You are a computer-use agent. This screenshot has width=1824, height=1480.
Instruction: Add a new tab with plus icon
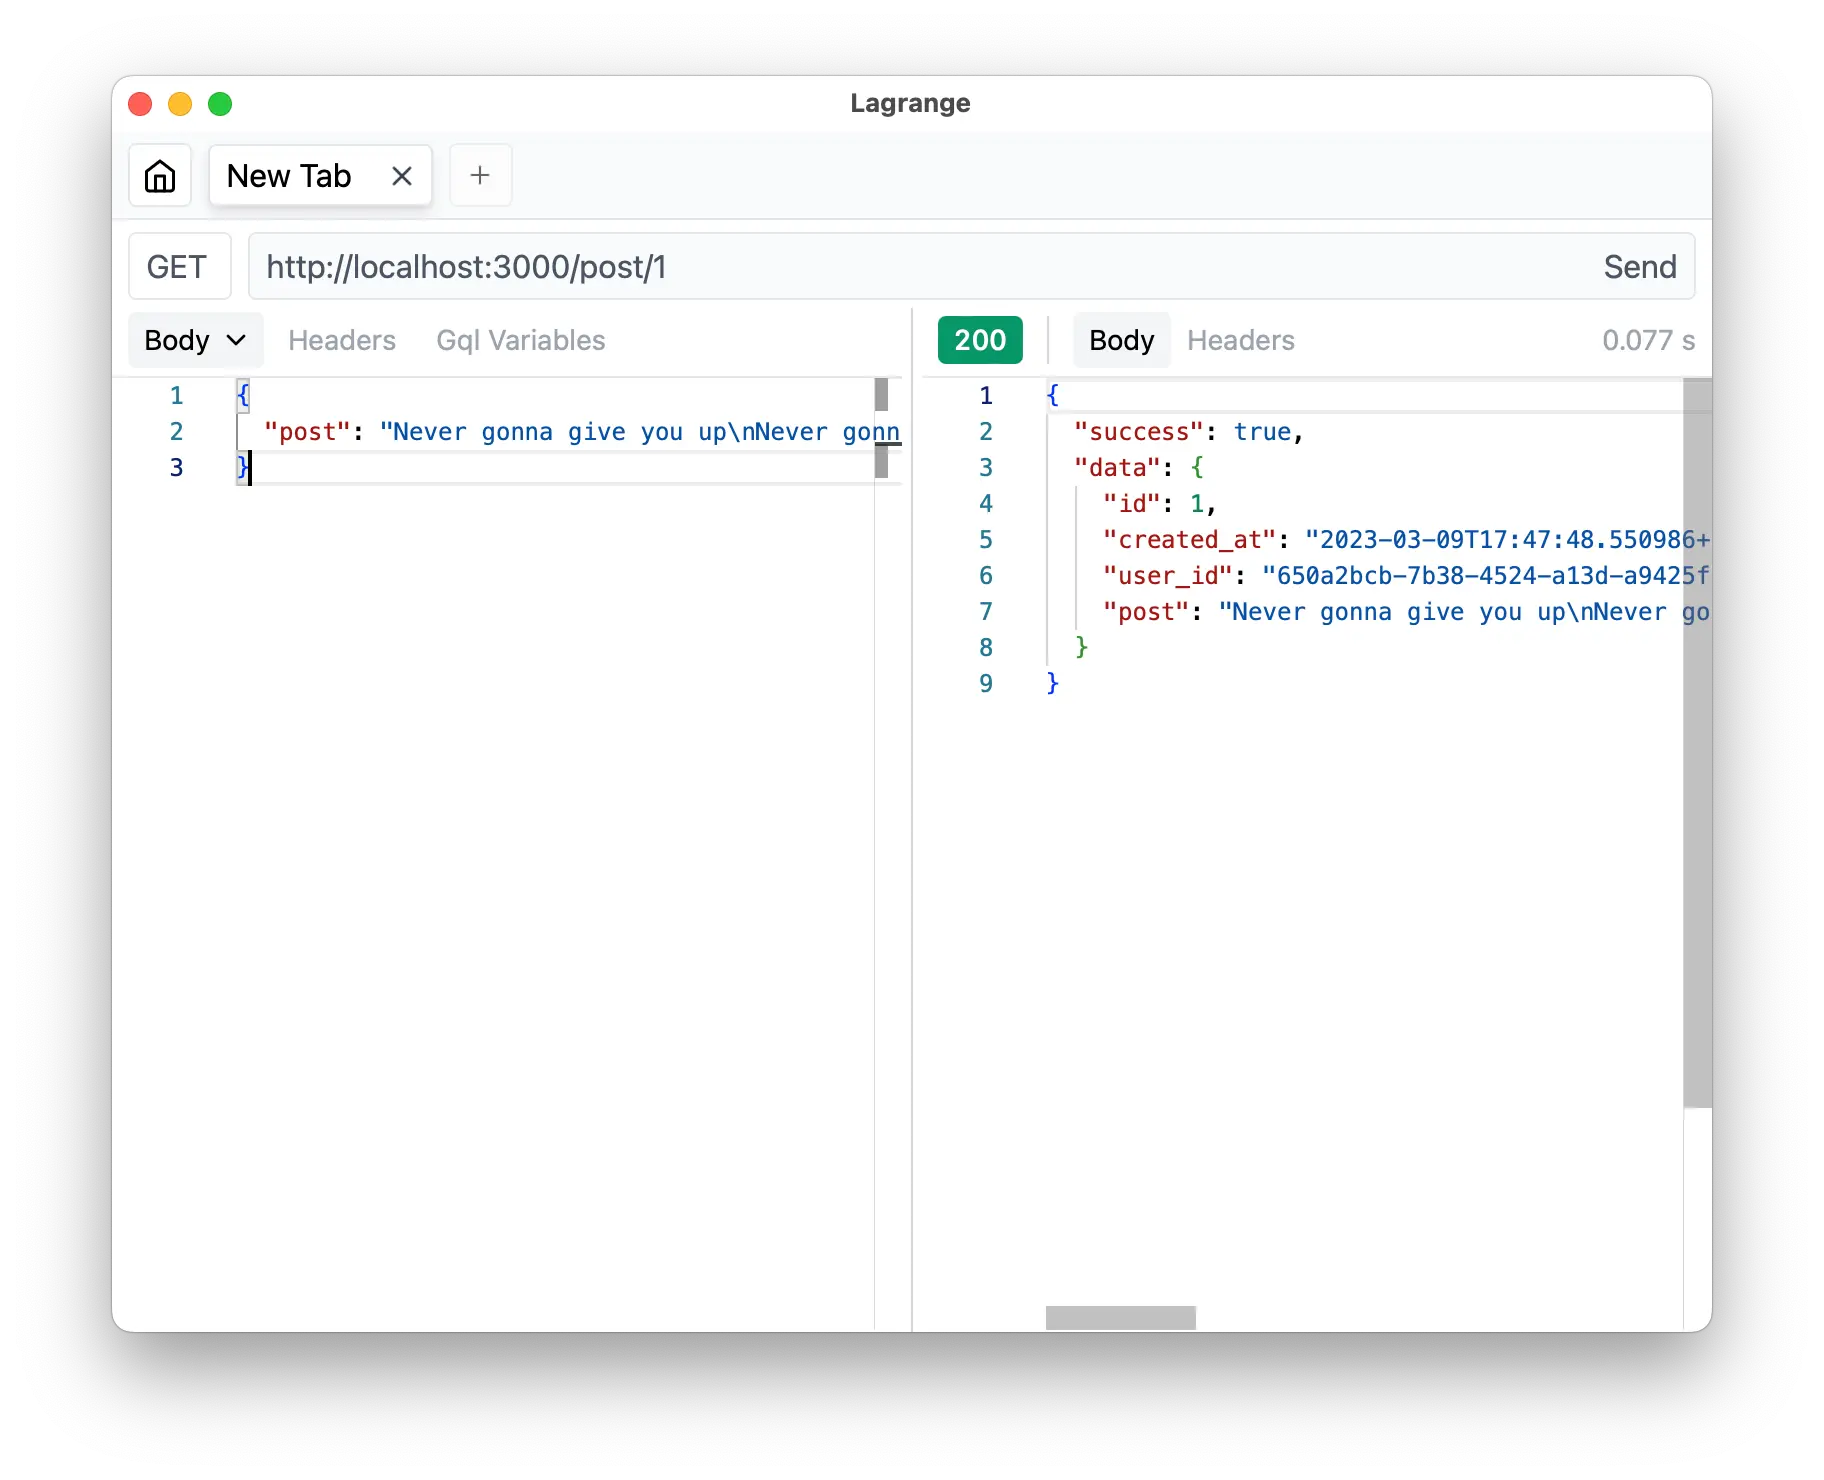[480, 176]
